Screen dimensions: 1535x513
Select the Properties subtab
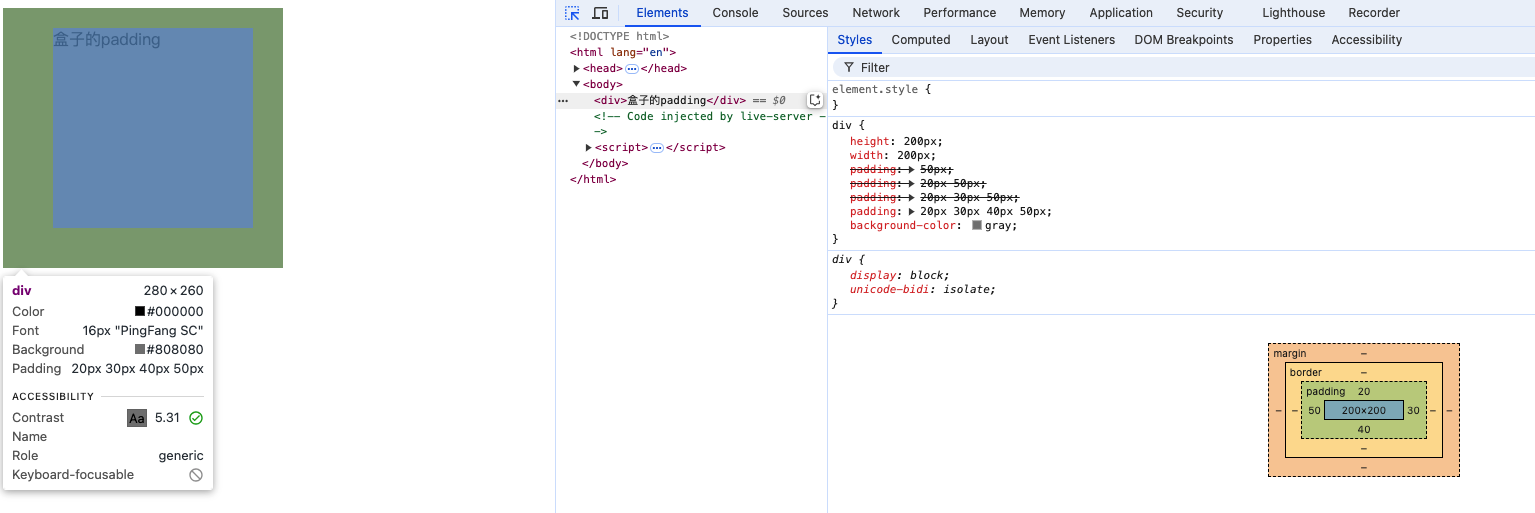[x=1282, y=40]
